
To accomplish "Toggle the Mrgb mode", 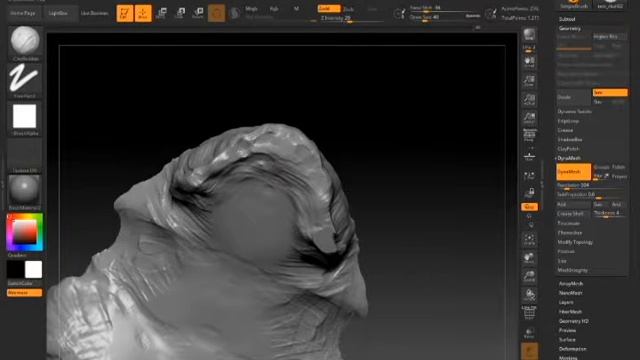I will pos(251,9).
